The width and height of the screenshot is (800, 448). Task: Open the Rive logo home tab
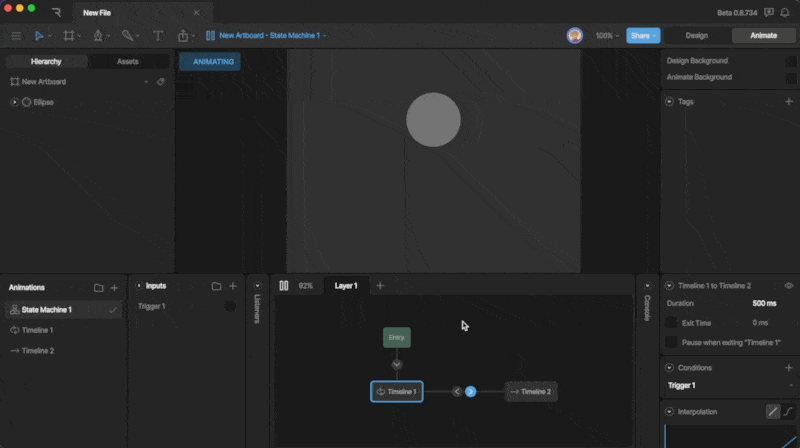click(x=56, y=13)
